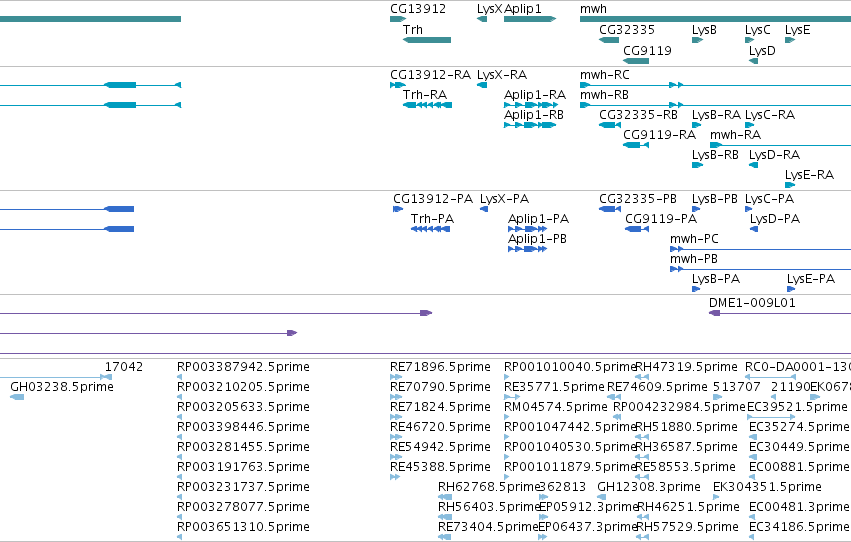Open protein LysD-PA

coord(775,219)
